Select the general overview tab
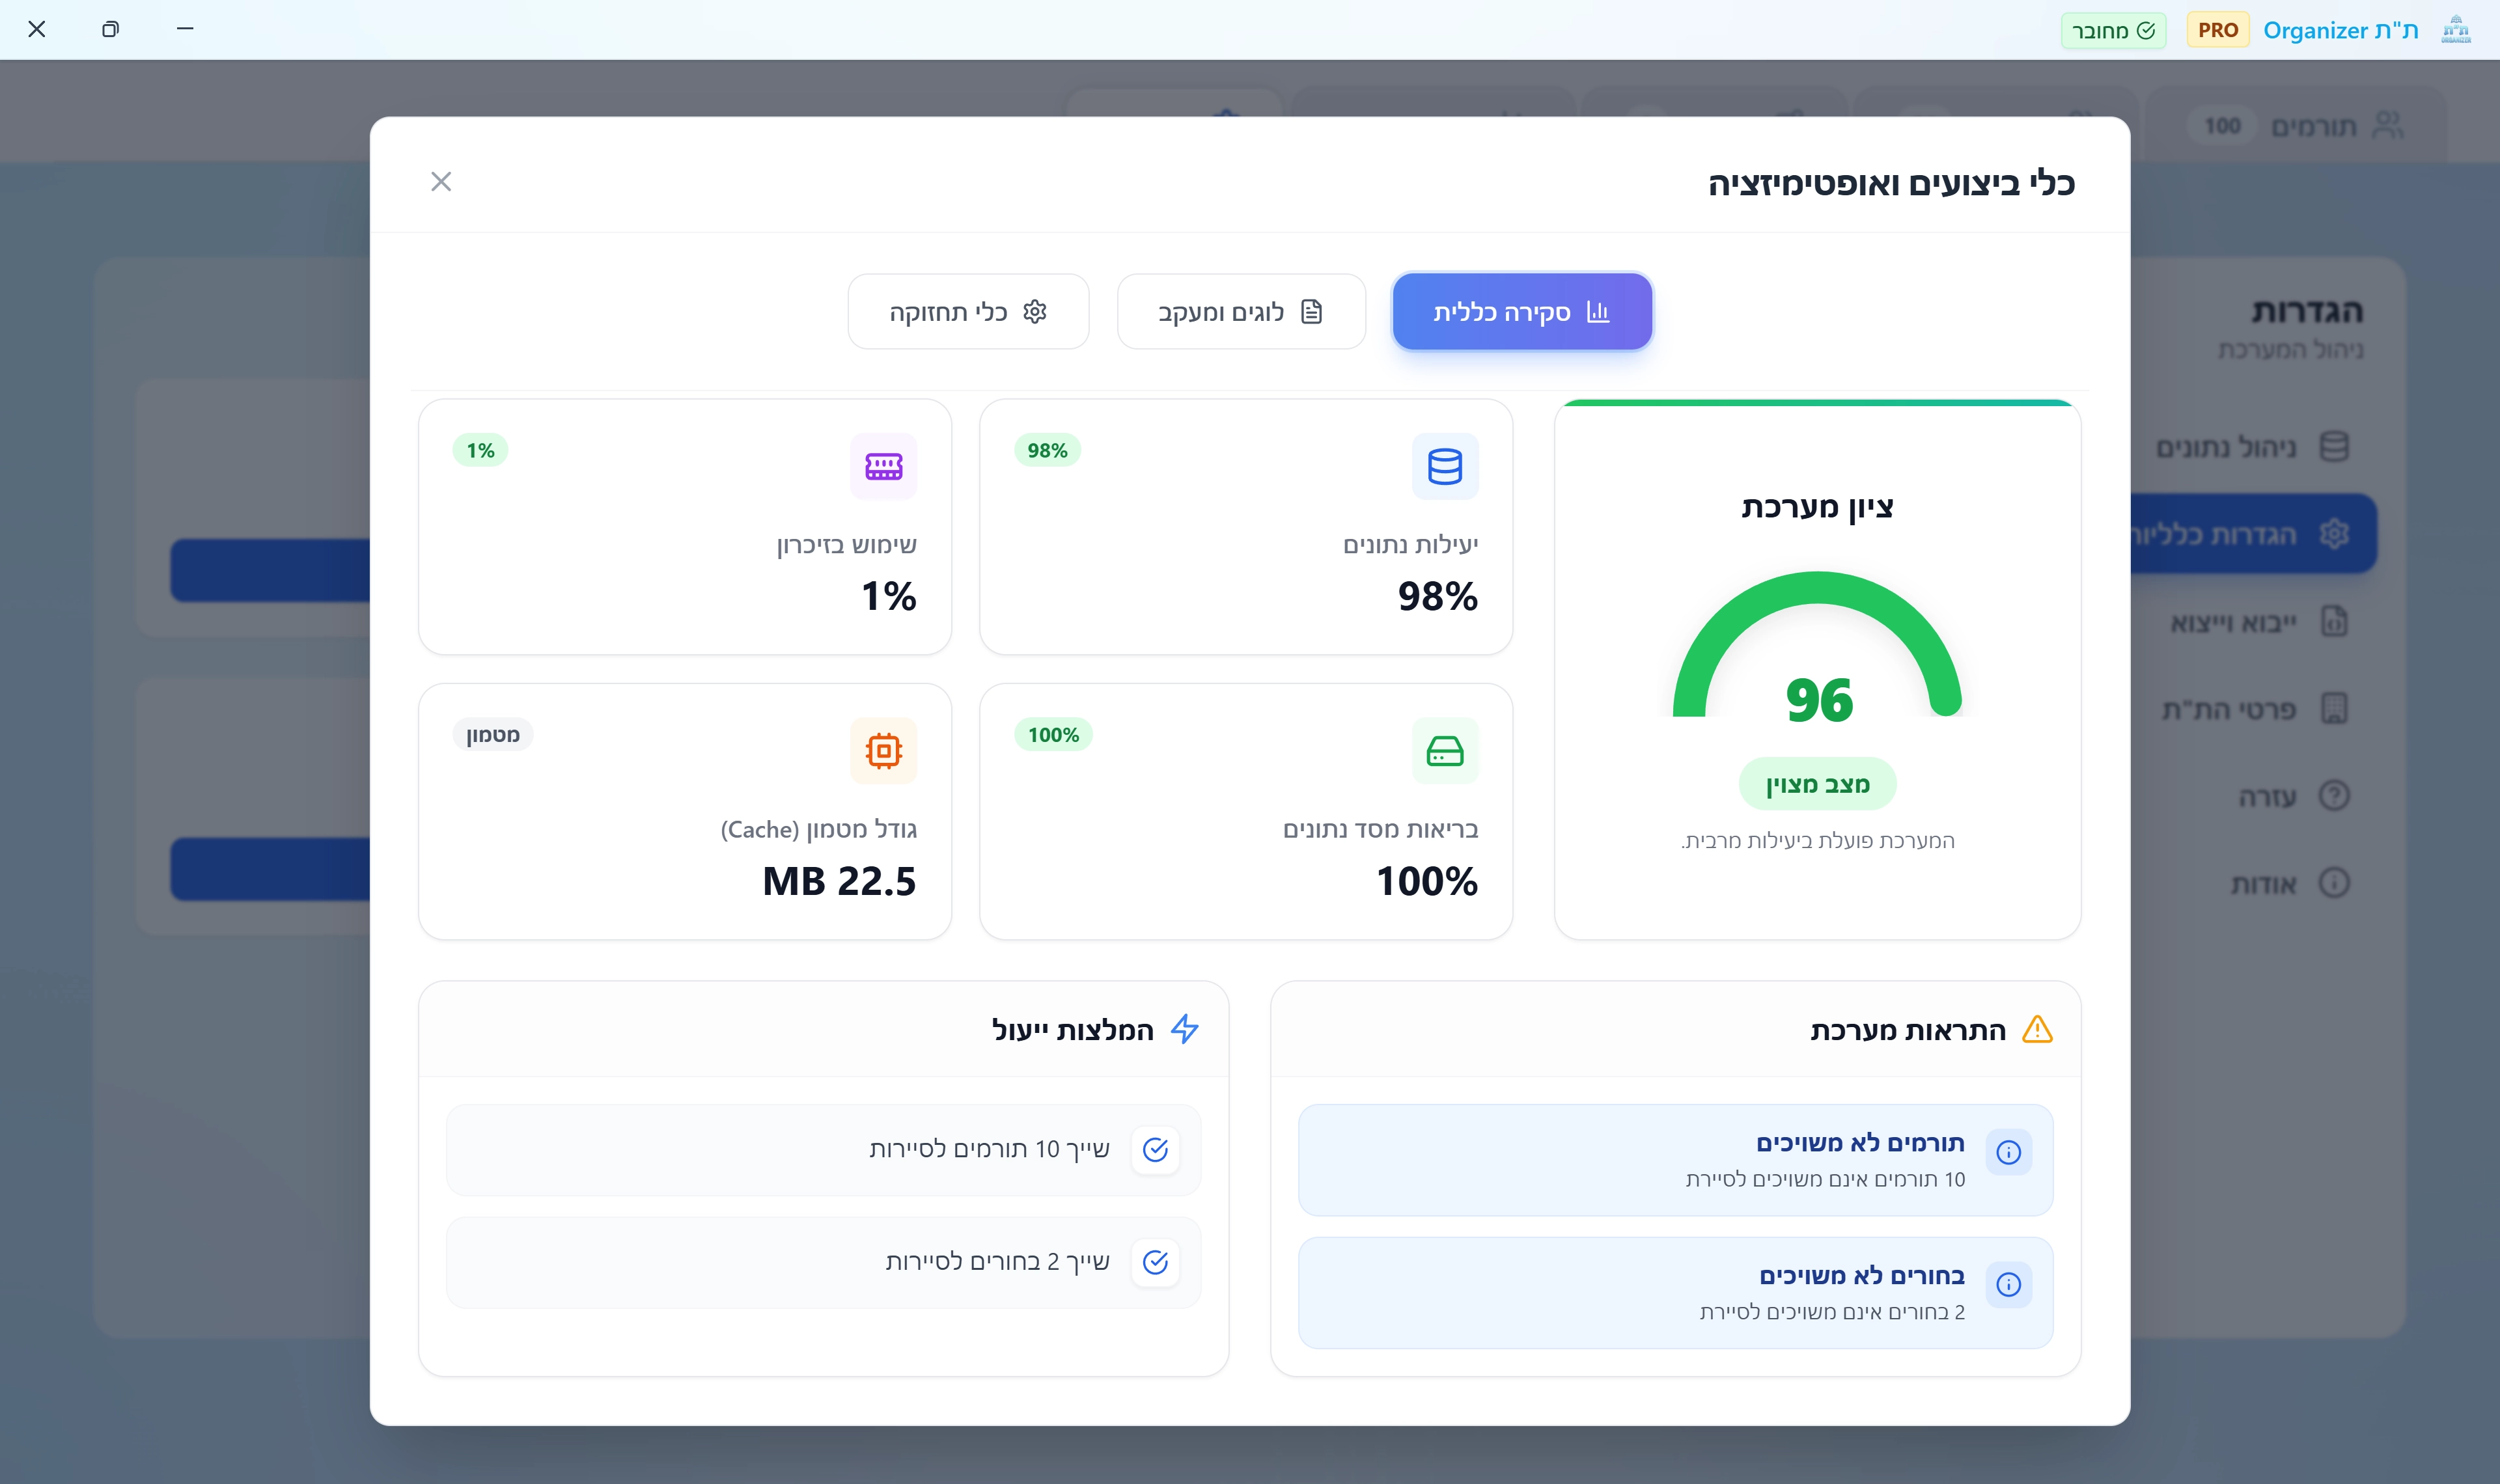The height and width of the screenshot is (1484, 2500). click(1521, 312)
